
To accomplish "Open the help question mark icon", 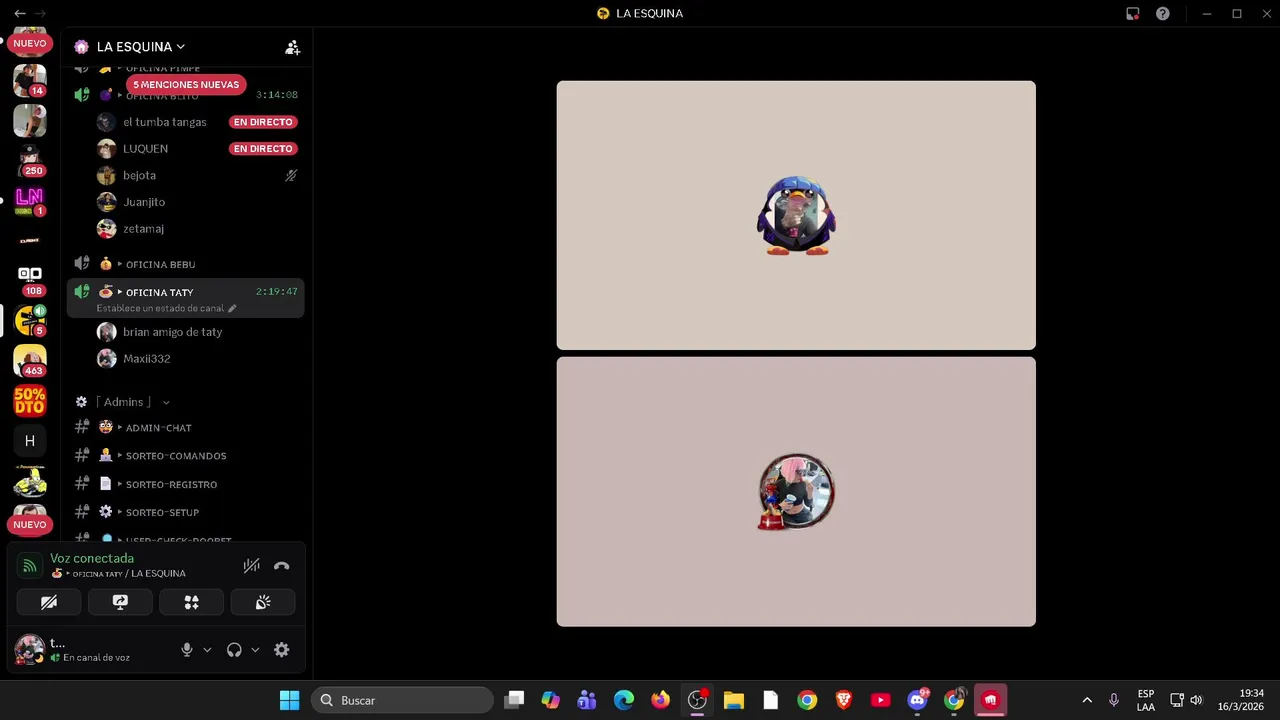I will click(1163, 14).
